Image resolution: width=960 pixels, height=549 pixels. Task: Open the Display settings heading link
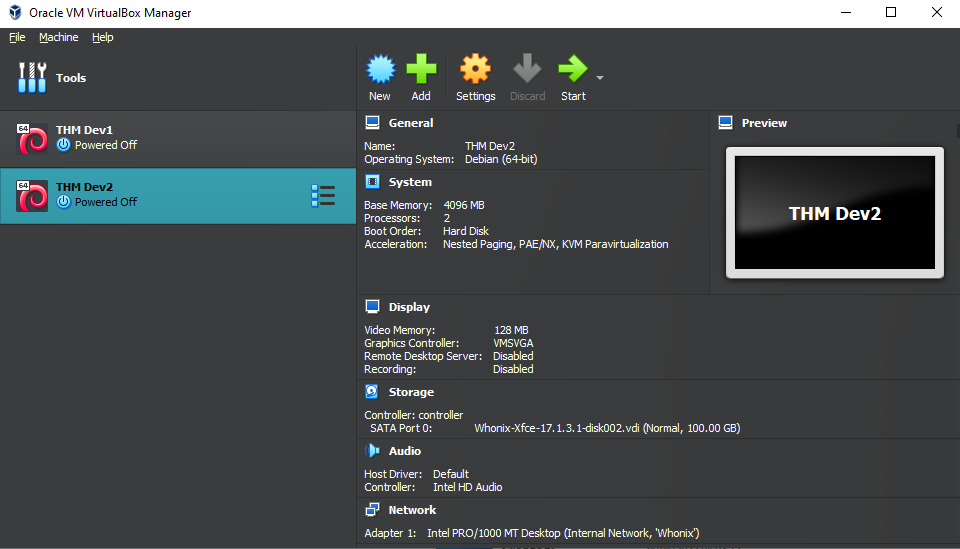coord(409,307)
